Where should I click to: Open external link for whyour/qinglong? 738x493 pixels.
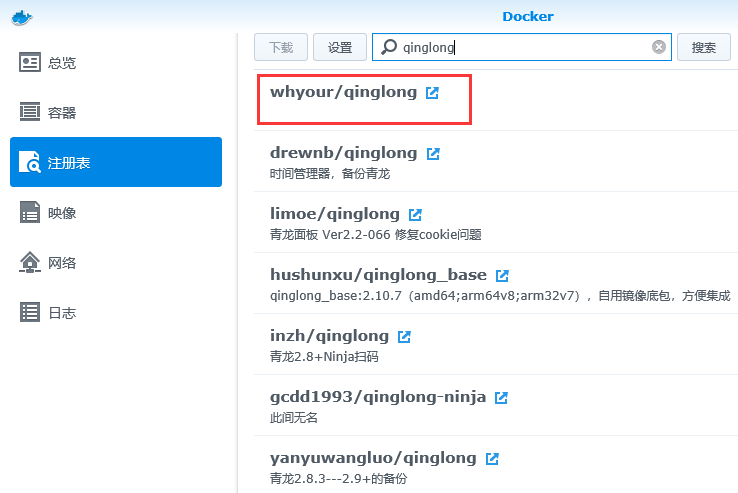(x=432, y=93)
